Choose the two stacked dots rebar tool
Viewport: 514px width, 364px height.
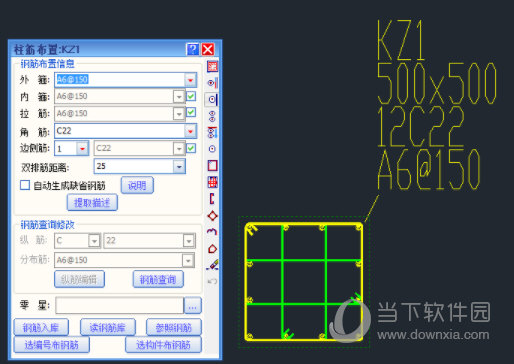[x=212, y=116]
